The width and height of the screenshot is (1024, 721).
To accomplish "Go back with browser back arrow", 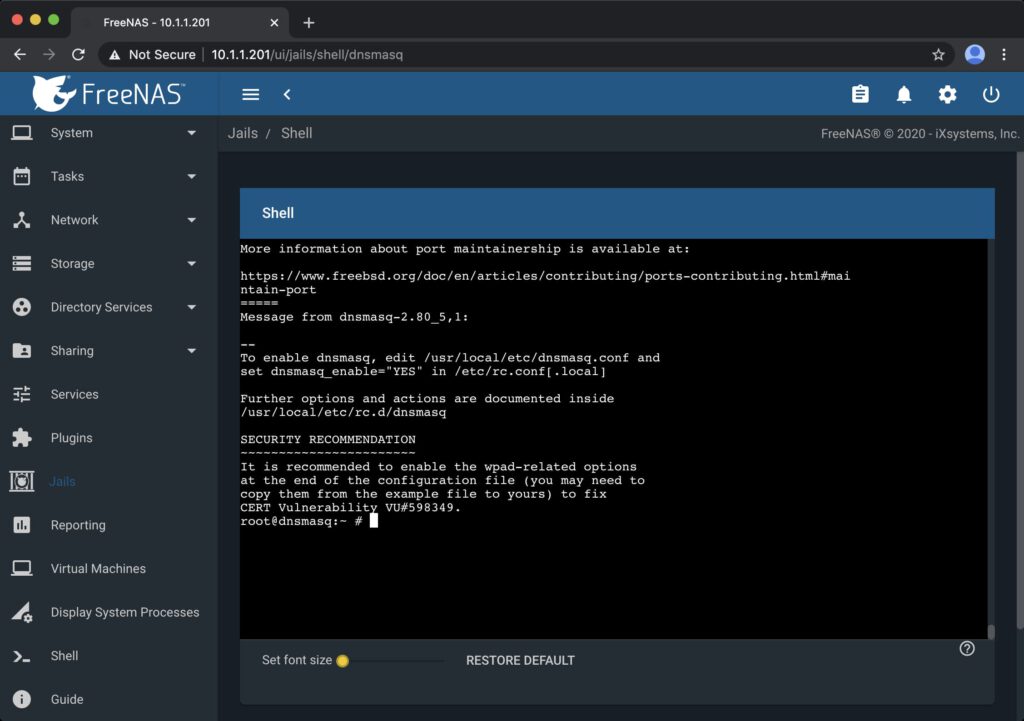I will tap(20, 55).
